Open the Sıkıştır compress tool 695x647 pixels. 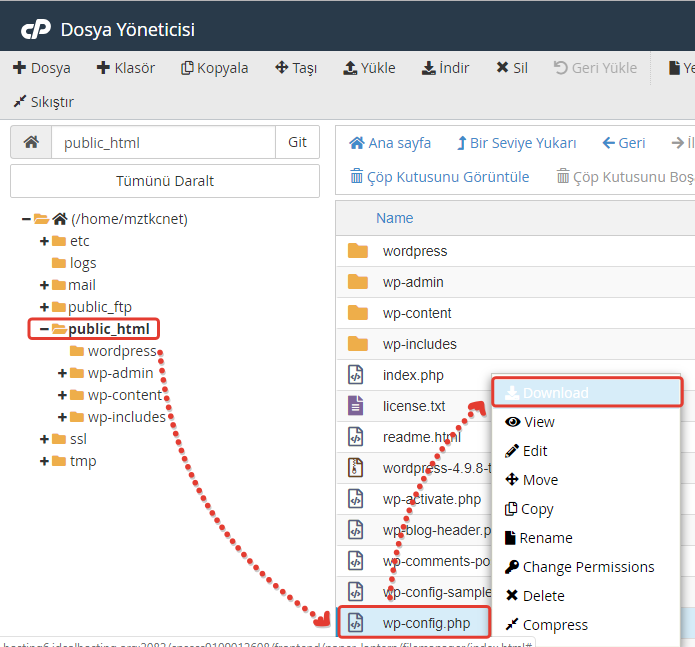43,101
